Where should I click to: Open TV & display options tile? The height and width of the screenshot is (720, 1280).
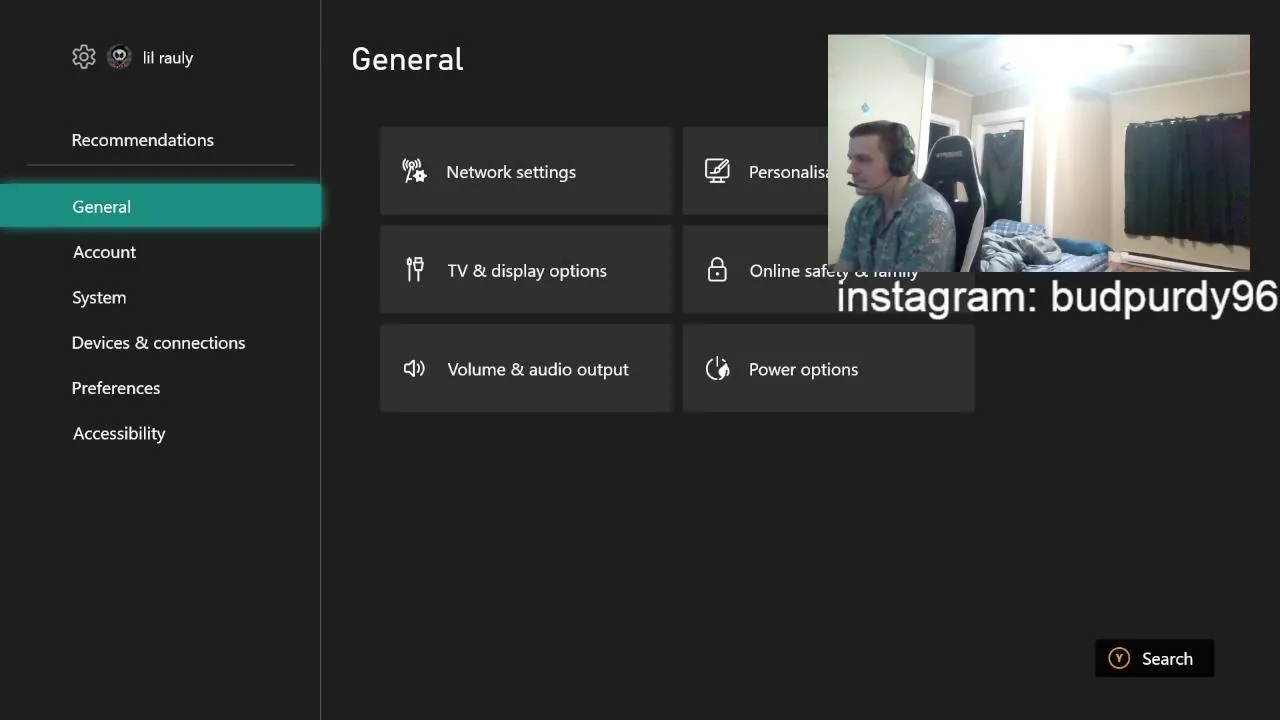(x=526, y=270)
